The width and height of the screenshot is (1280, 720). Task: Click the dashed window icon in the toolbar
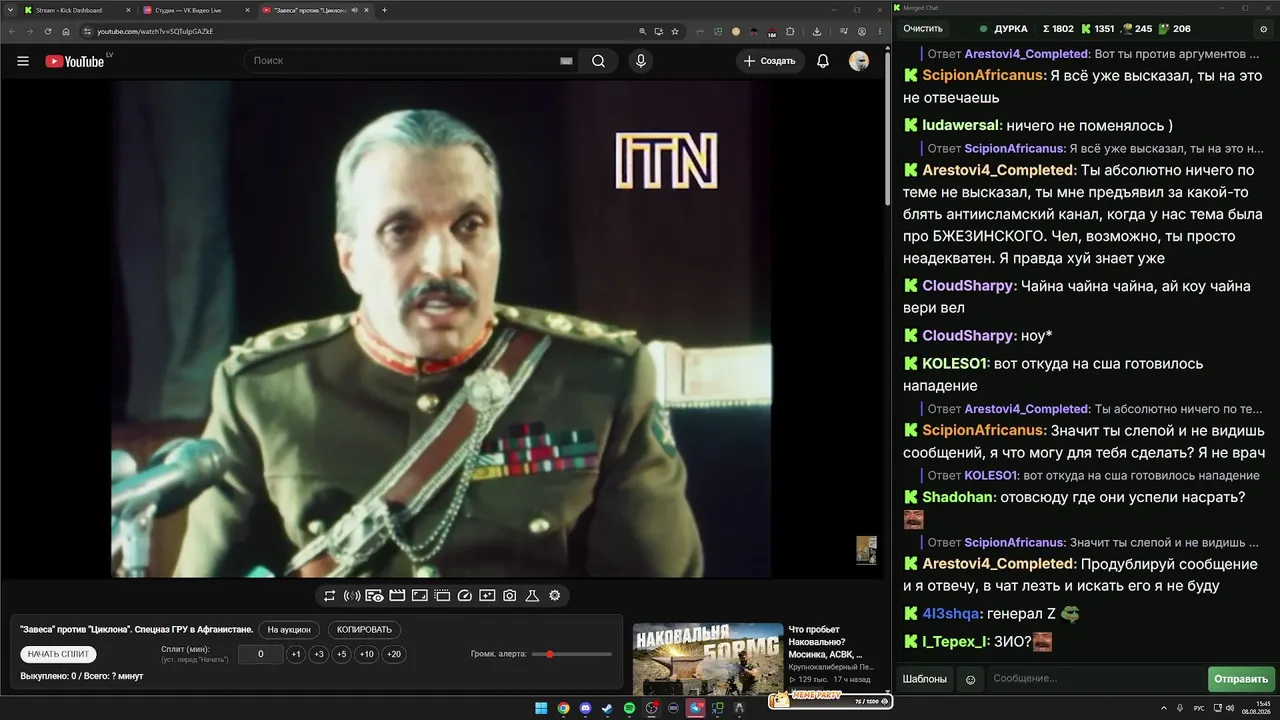coord(442,596)
